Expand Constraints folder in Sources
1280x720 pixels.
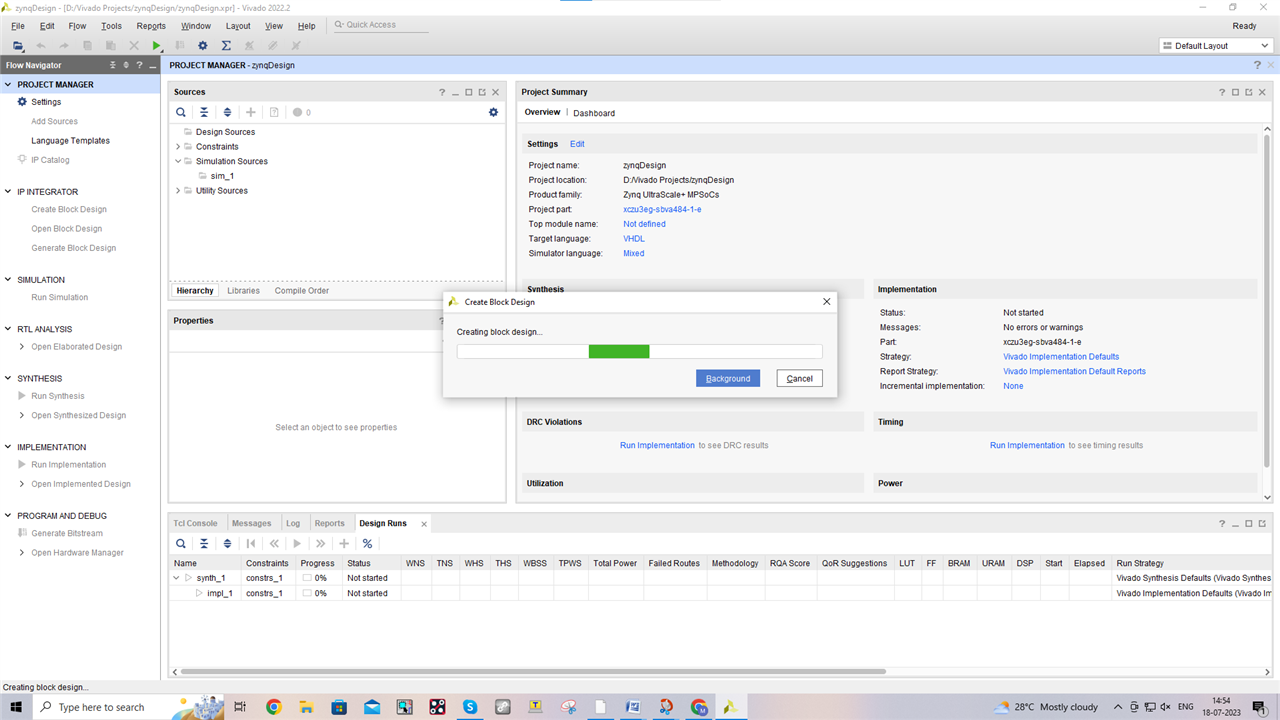coord(178,147)
